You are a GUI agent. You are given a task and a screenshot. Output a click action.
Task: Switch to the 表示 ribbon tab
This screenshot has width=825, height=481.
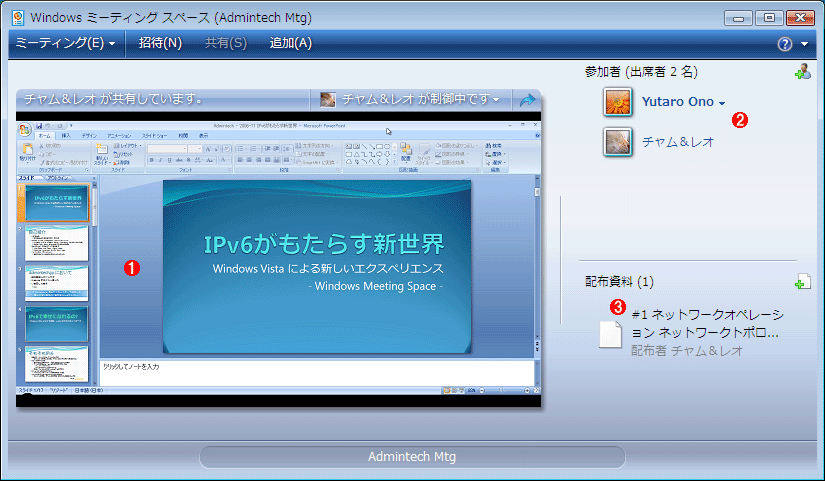[203, 136]
